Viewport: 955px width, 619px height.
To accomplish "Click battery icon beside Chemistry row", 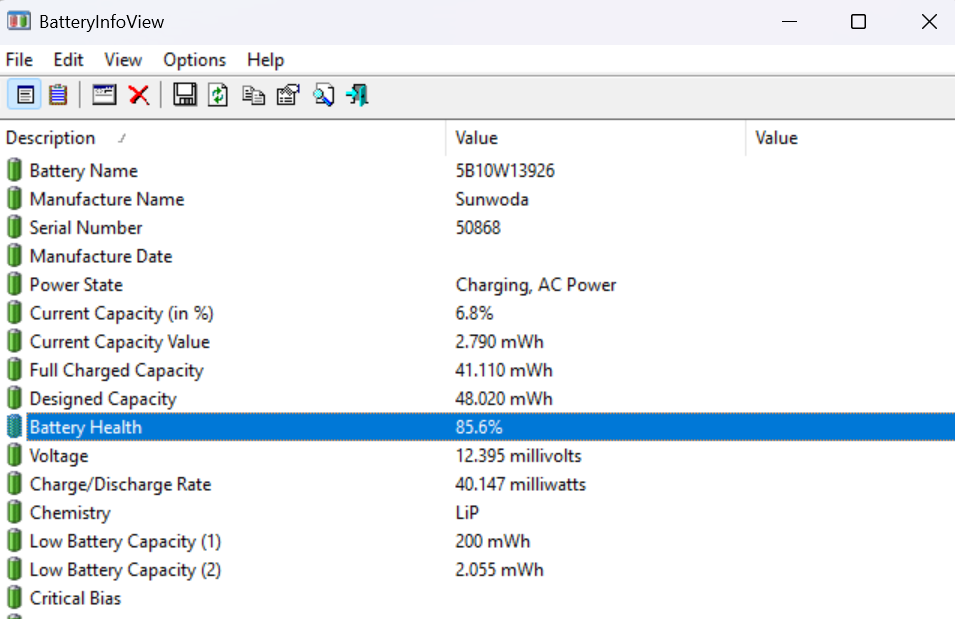I will coord(14,512).
